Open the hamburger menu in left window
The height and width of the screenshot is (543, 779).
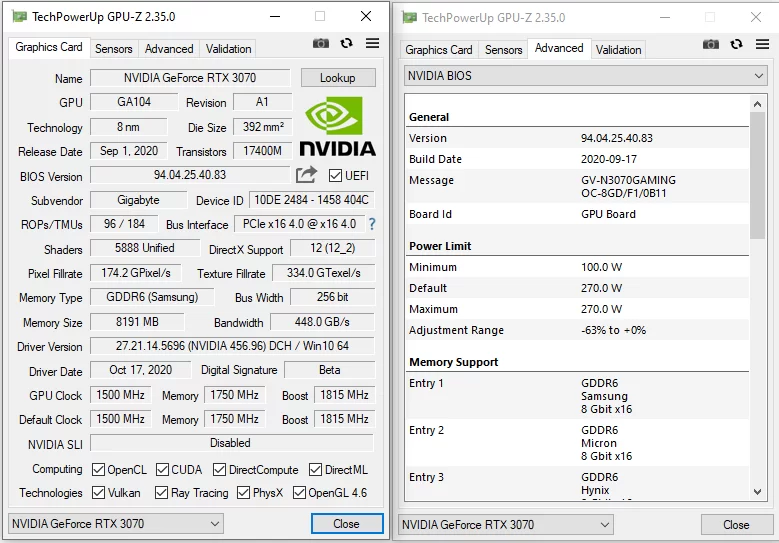pos(372,44)
